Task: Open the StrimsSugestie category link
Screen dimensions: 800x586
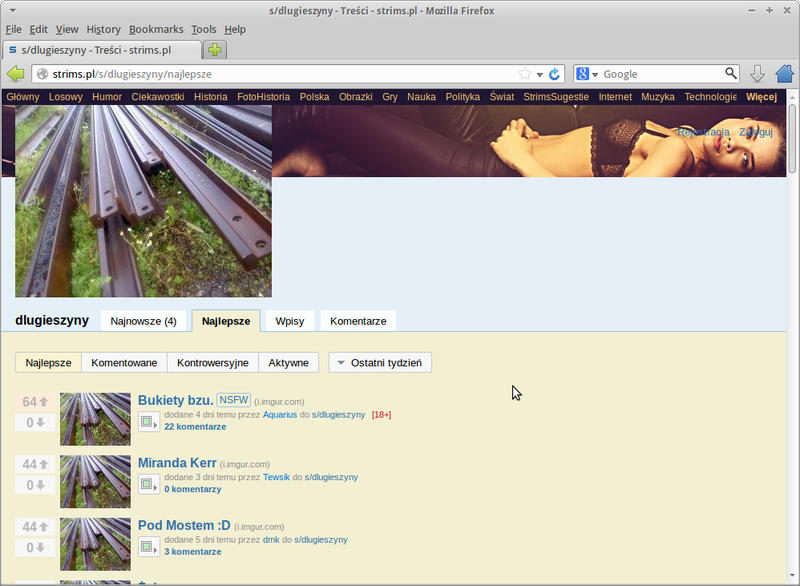Action: pyautogui.click(x=556, y=97)
